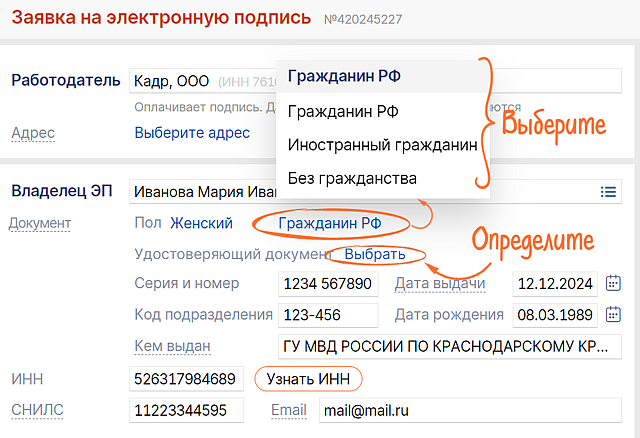640x438 pixels.
Task: Edit the ИНН number field
Action: 187,380
